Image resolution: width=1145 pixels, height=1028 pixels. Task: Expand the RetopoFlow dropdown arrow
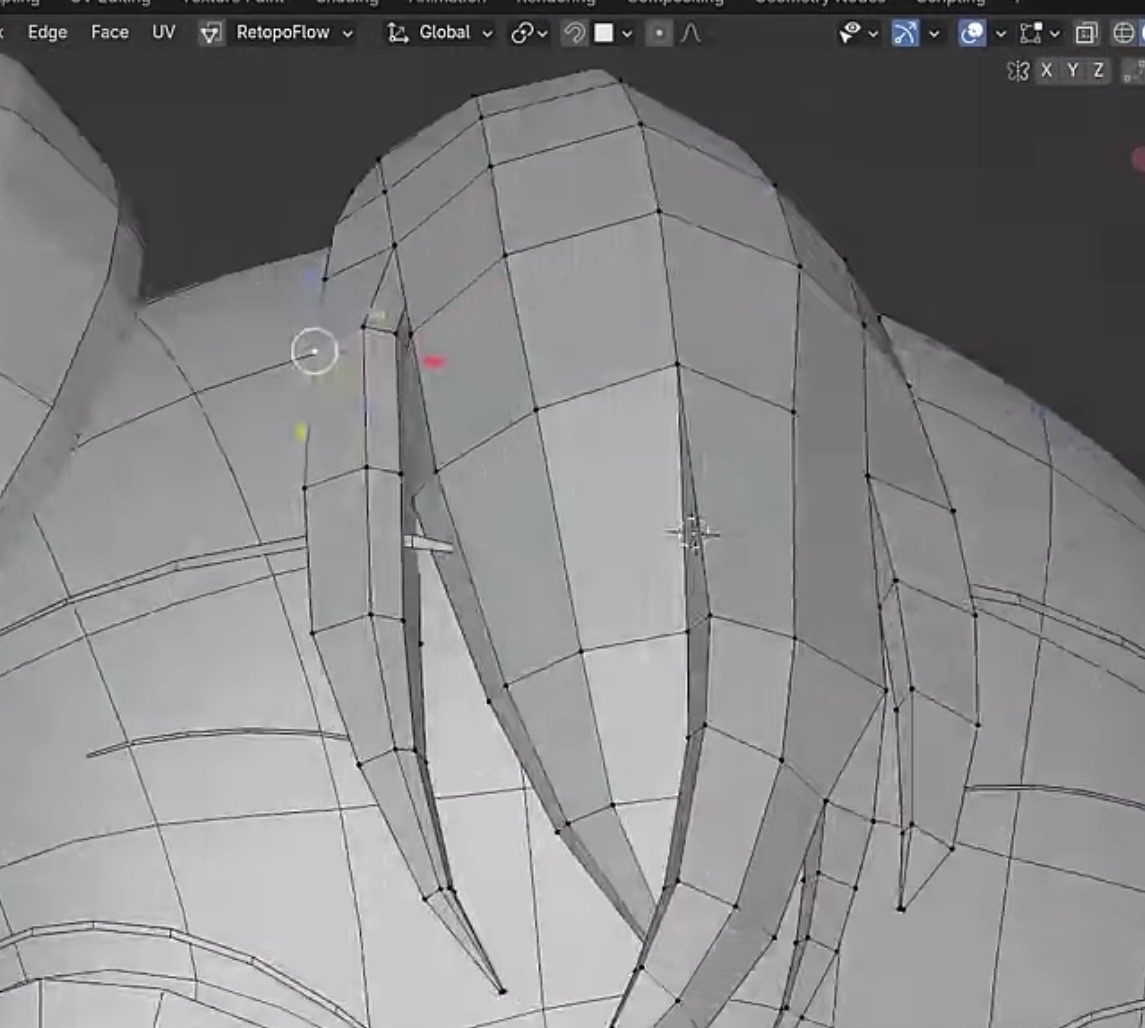pos(348,33)
